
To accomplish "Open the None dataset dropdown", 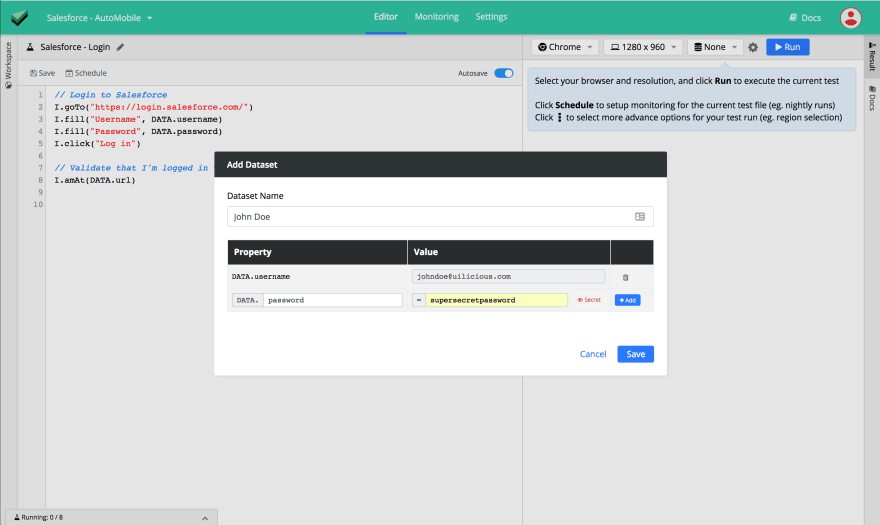I will (x=716, y=47).
